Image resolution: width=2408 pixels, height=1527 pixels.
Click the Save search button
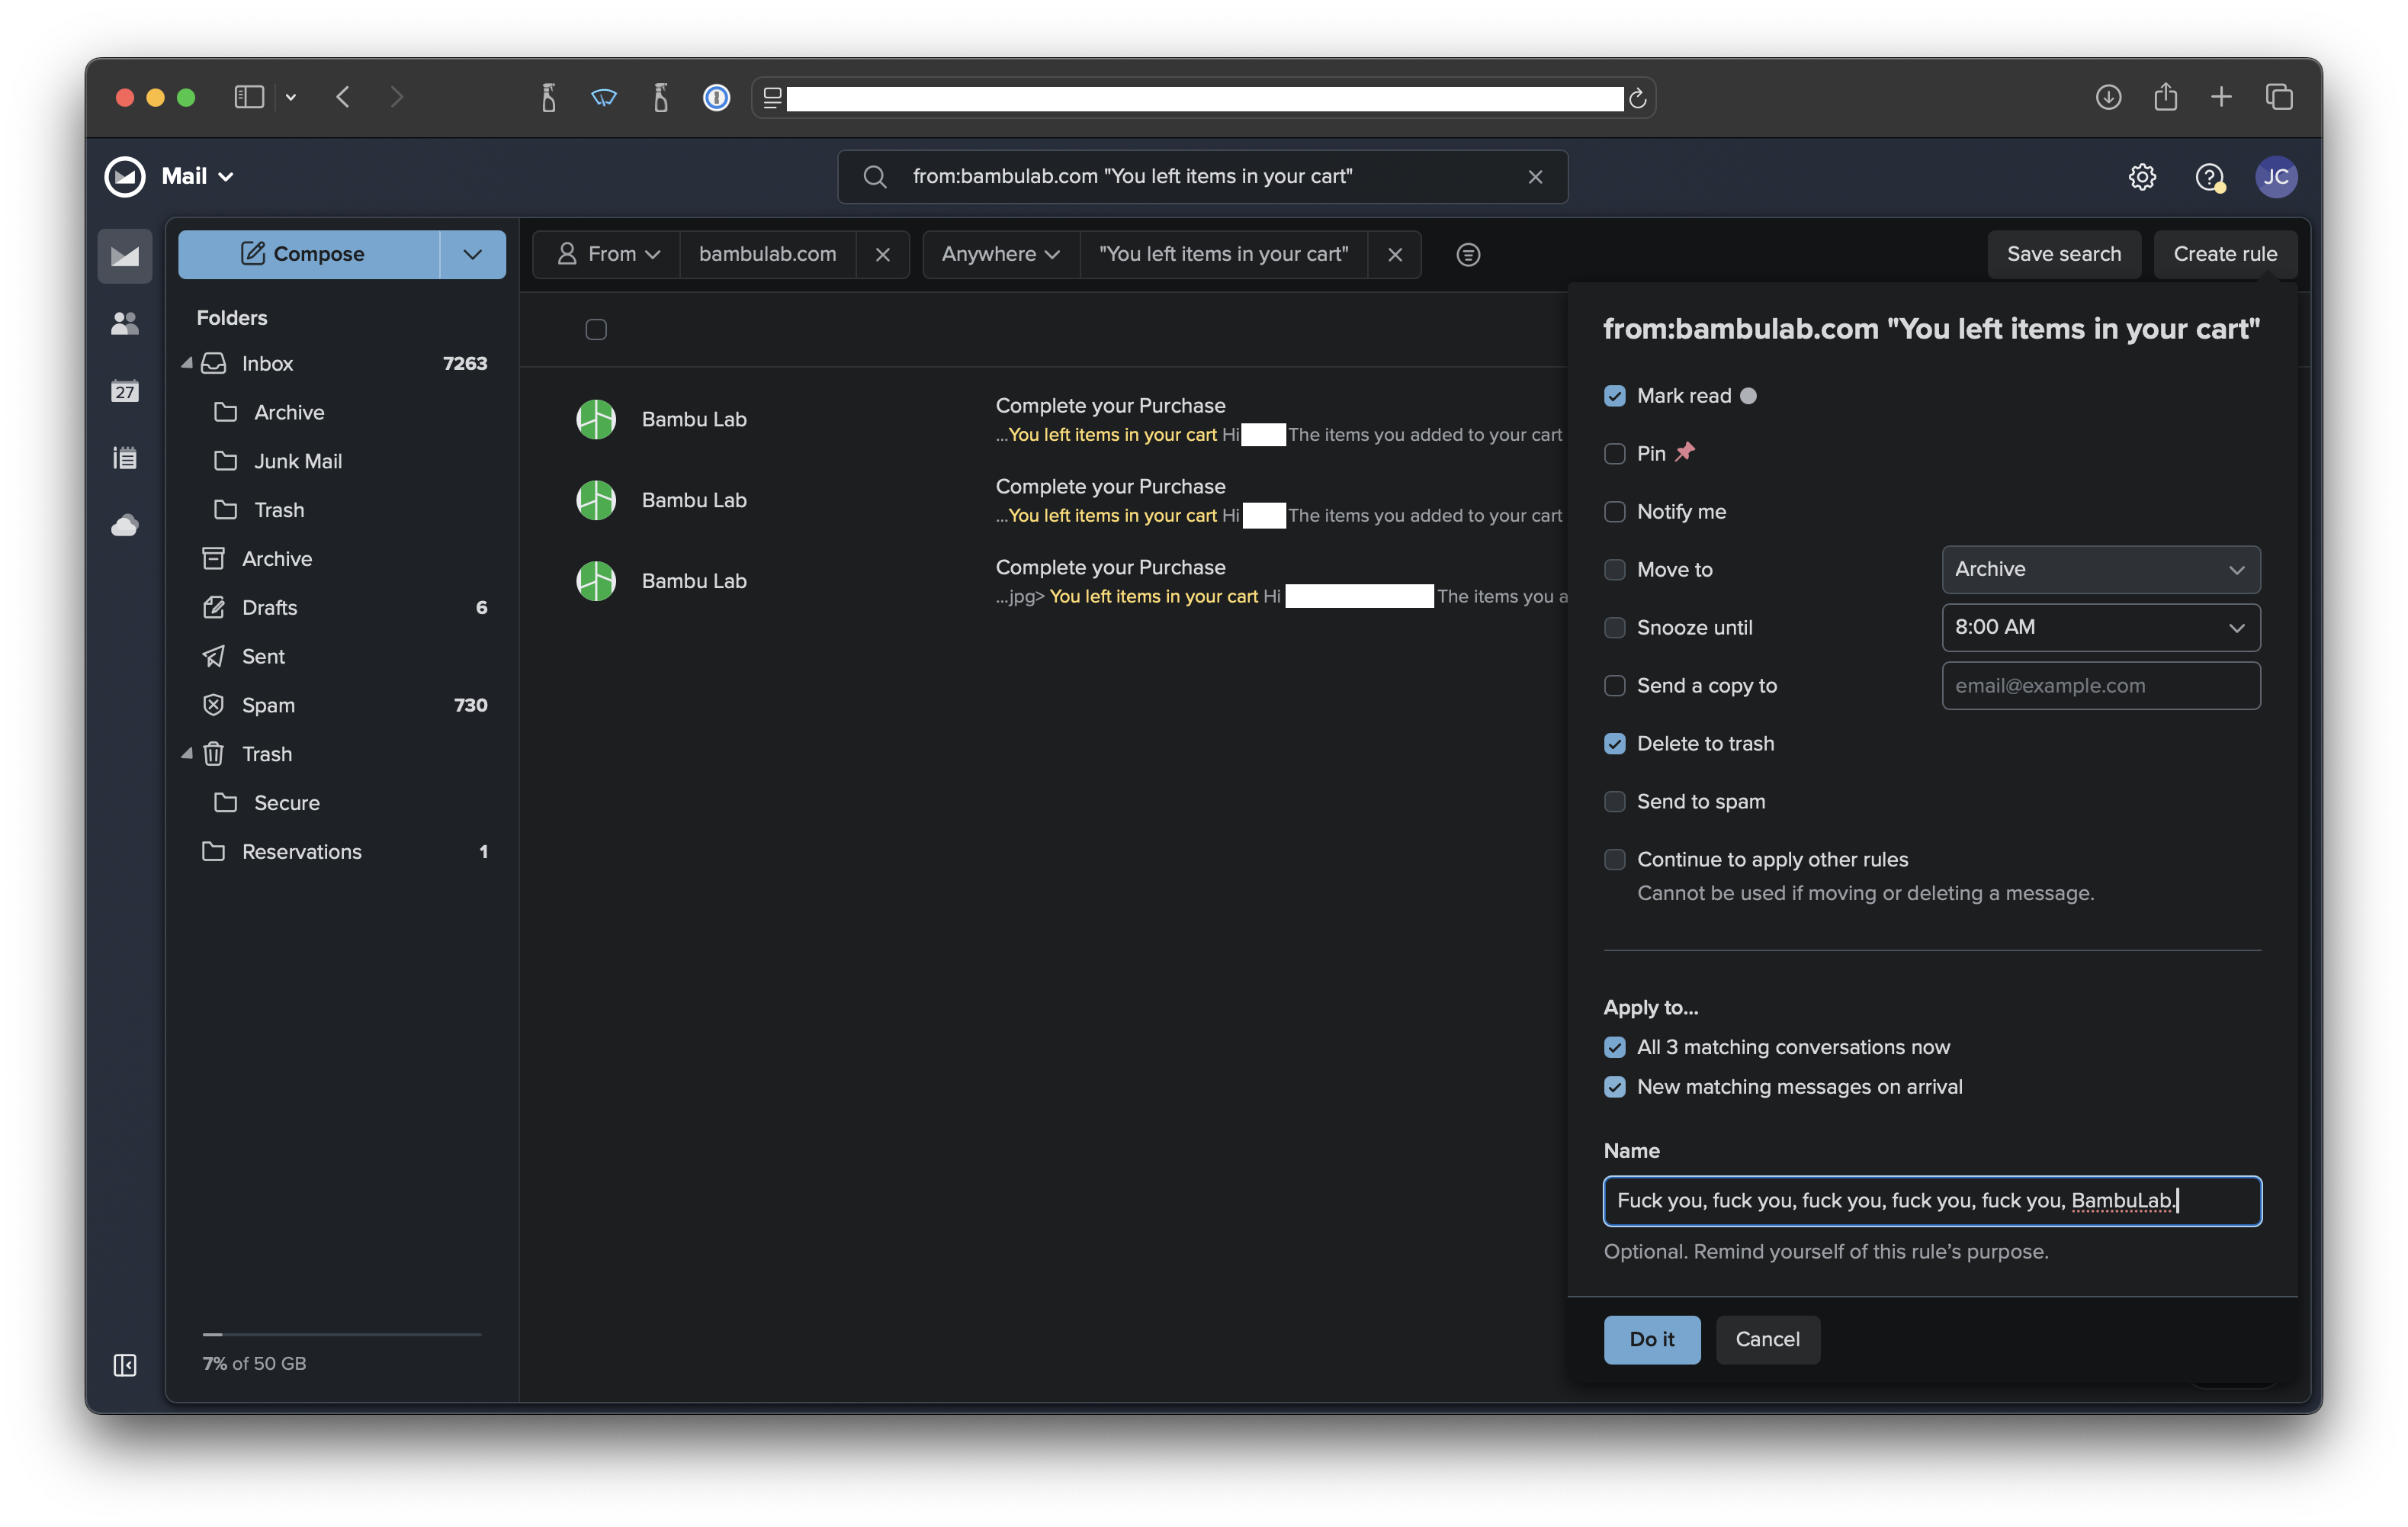click(x=2063, y=255)
